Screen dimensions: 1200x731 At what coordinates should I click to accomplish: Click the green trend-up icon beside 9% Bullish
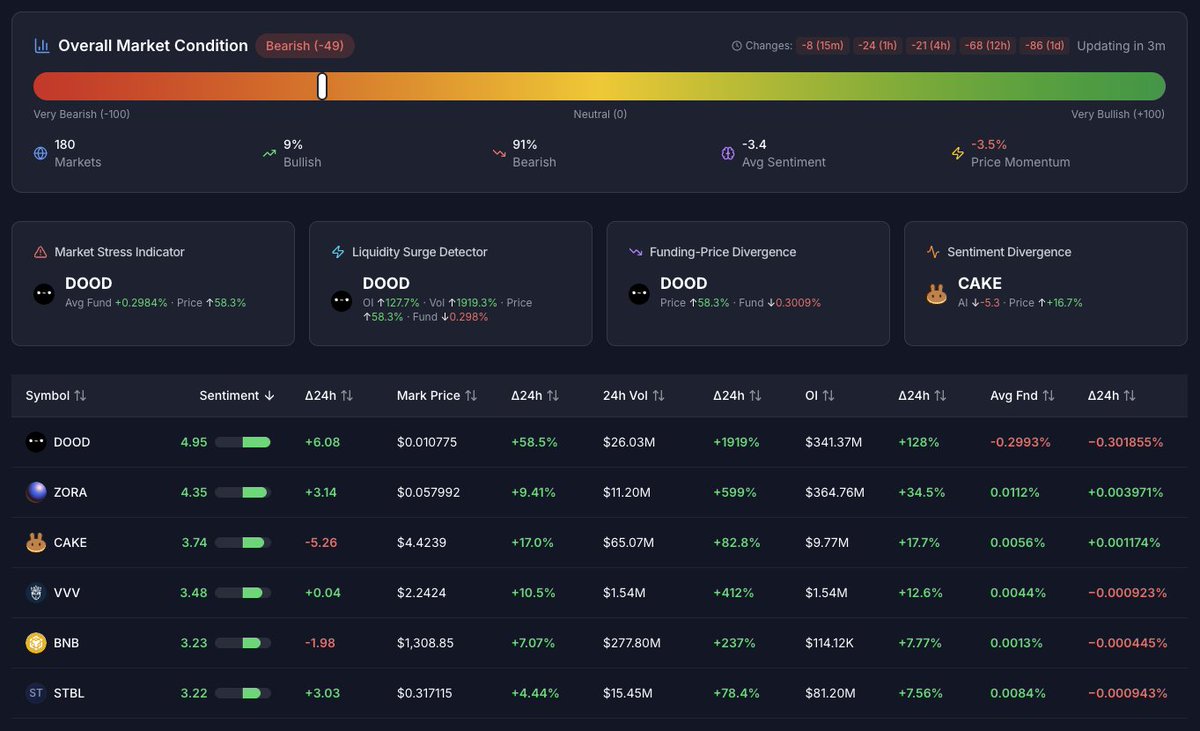(269, 153)
